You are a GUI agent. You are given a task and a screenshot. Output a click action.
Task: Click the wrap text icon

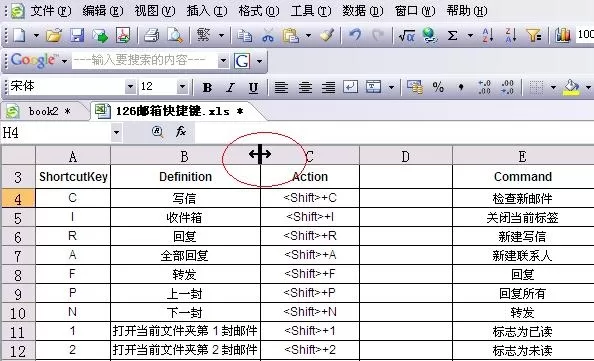point(350,87)
